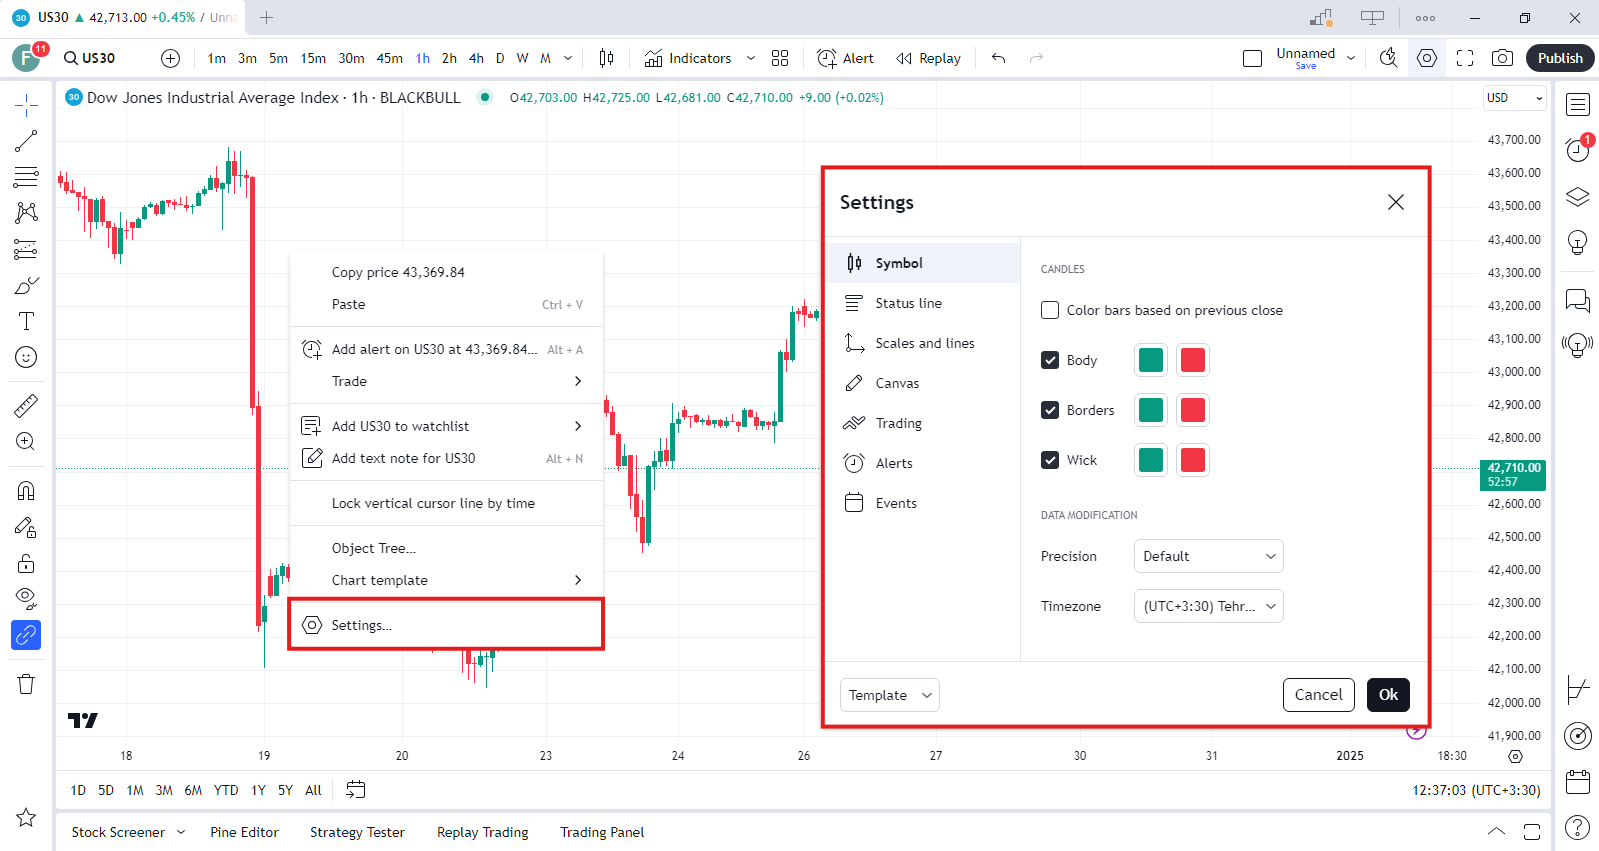The image size is (1599, 851).
Task: Enable Color bars based on previous close
Action: (1050, 310)
